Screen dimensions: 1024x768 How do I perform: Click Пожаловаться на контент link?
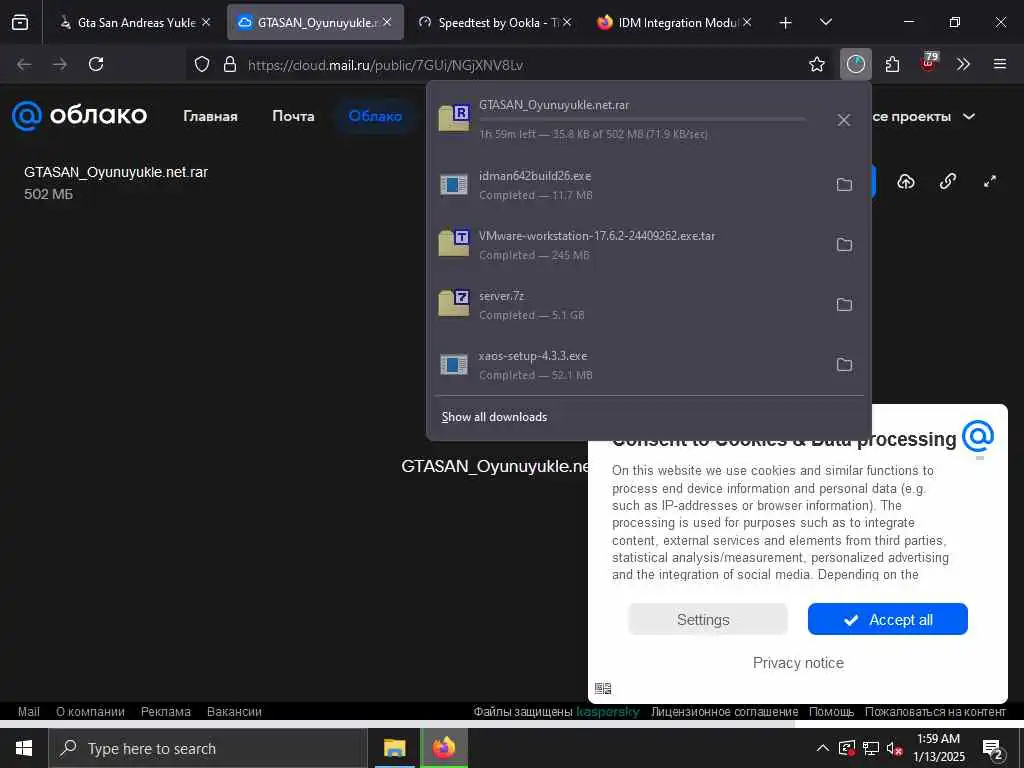(x=935, y=712)
